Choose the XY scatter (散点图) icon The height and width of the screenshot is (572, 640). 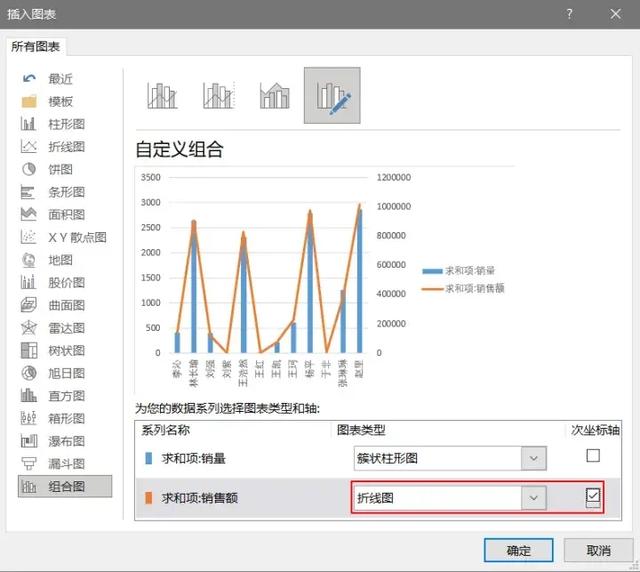coord(29,237)
